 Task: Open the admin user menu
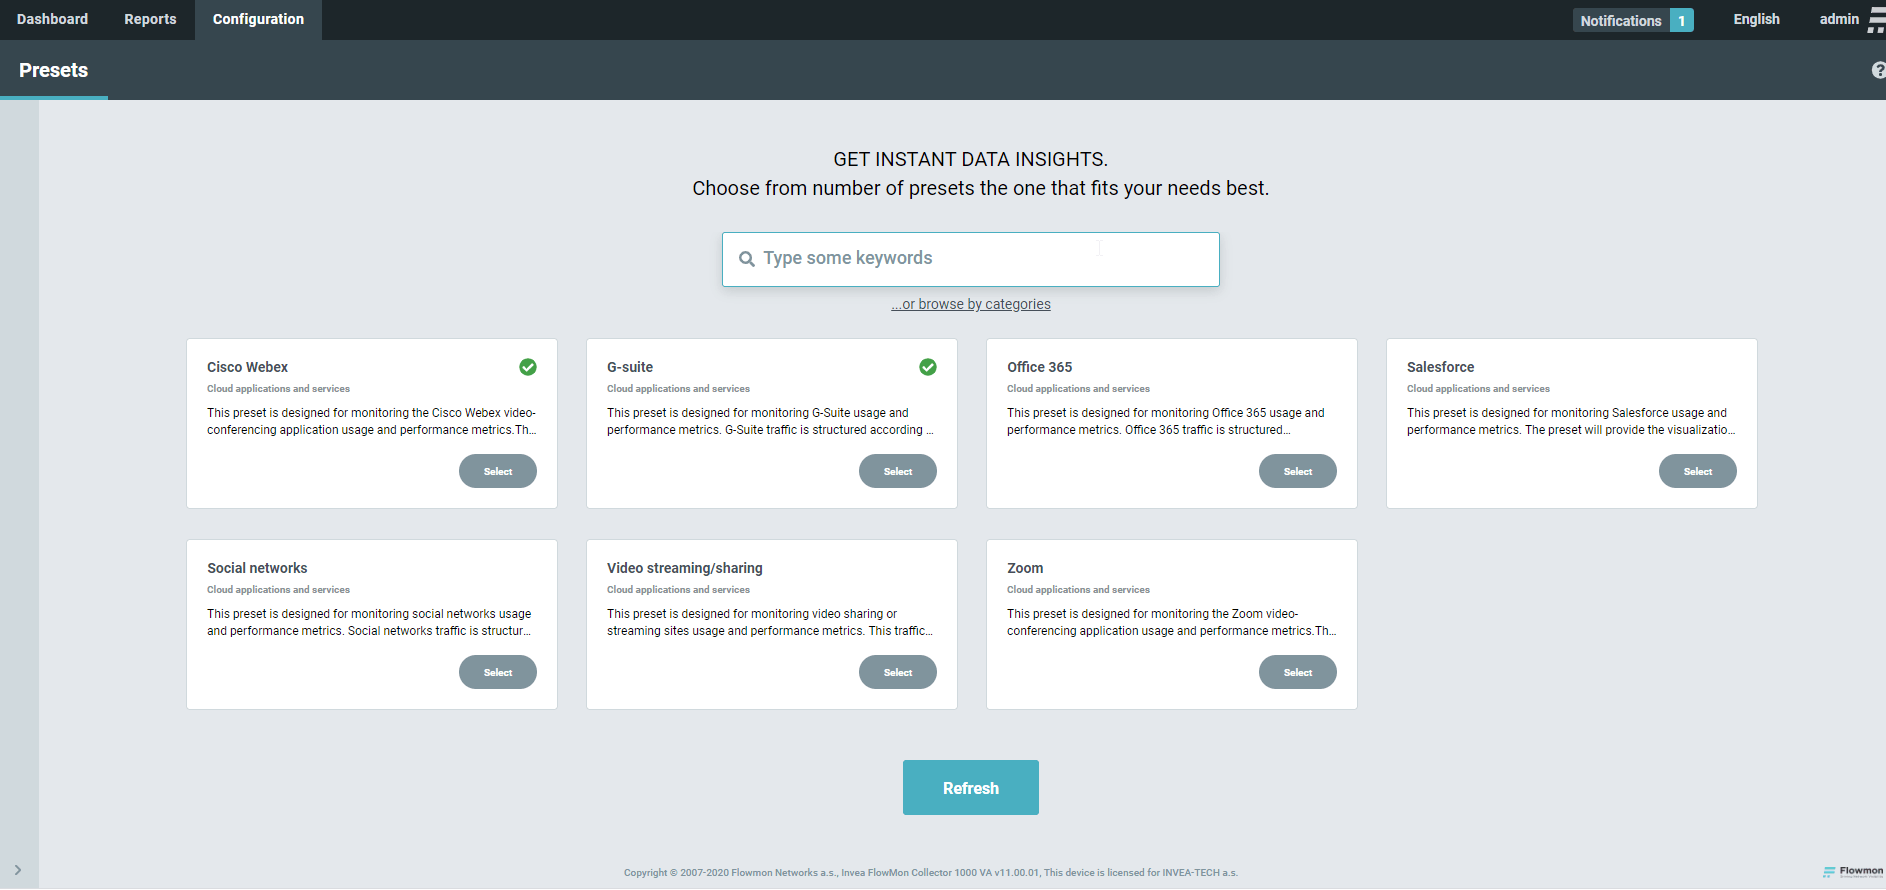click(1838, 20)
